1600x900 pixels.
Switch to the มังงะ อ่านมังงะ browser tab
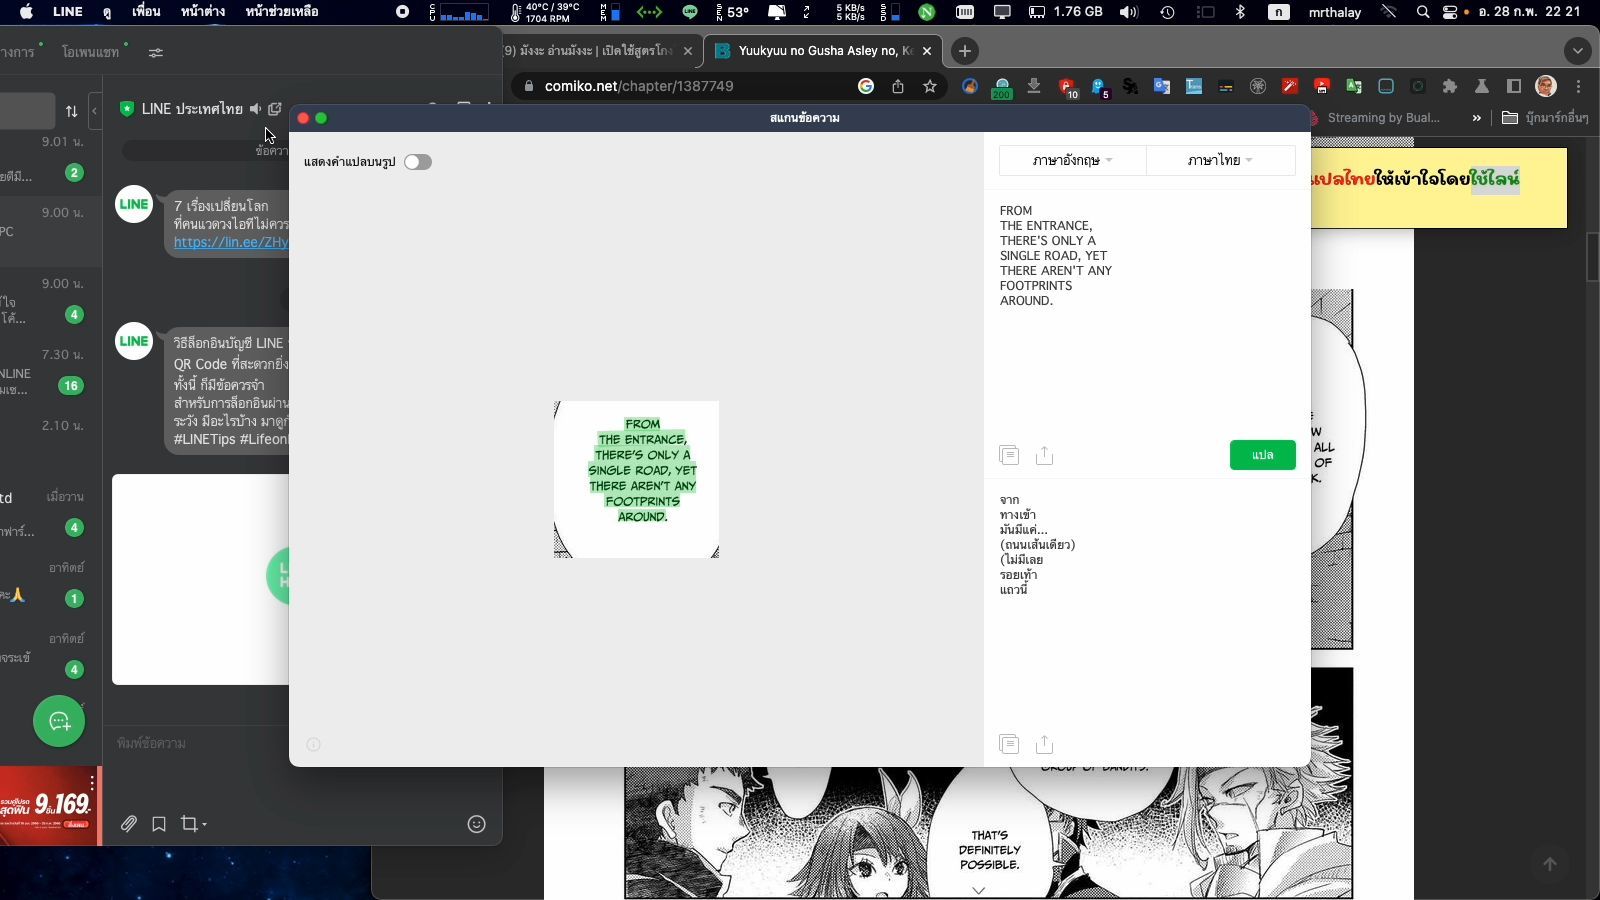pos(596,51)
